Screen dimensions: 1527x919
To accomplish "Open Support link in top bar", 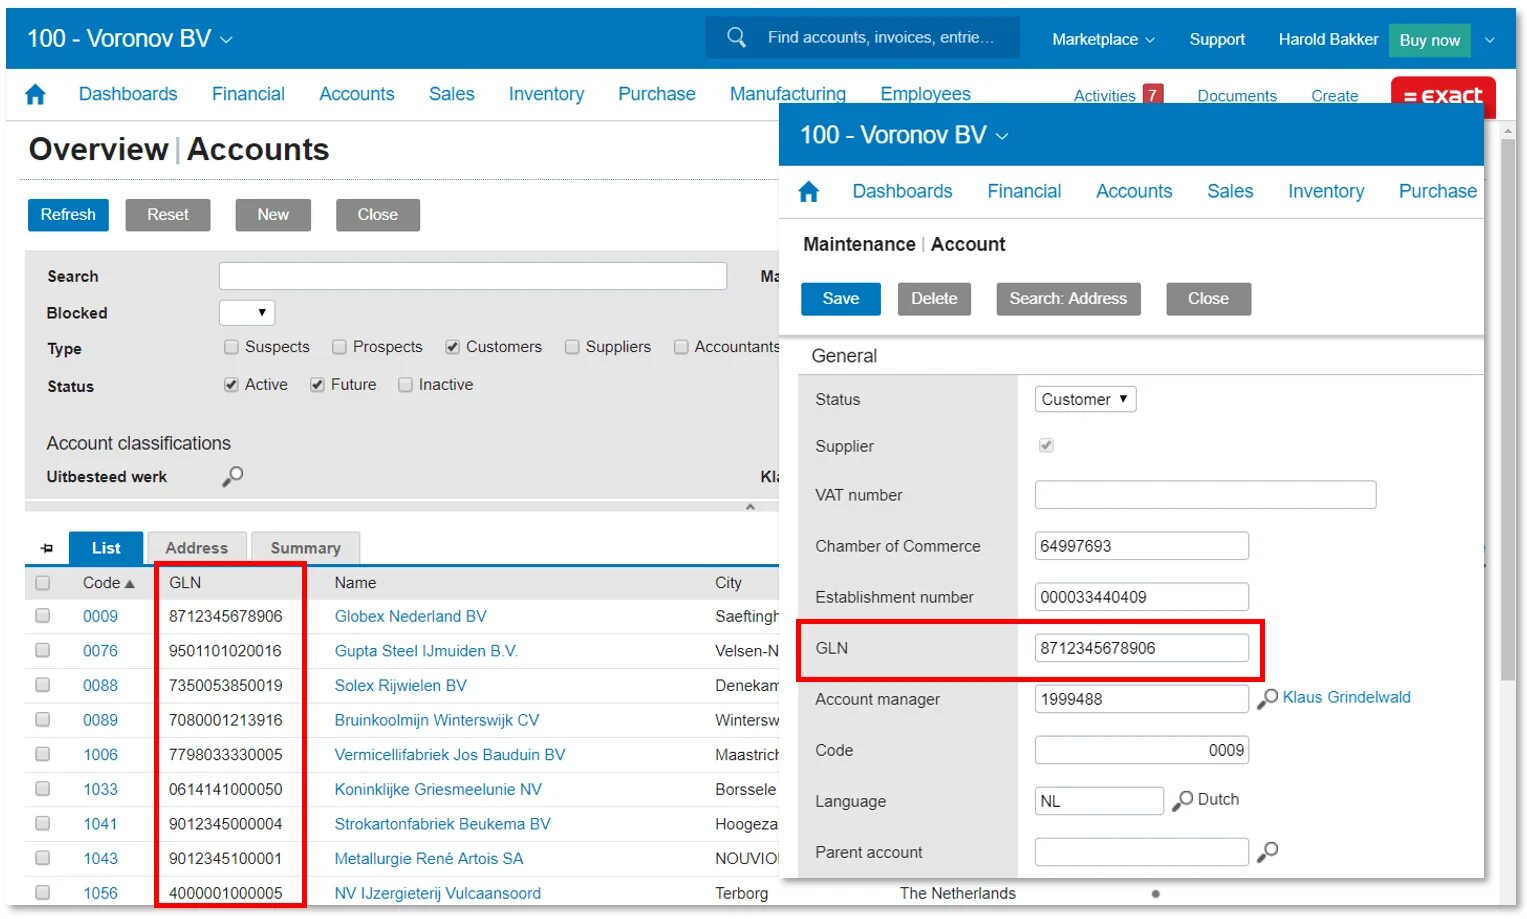I will 1217,39.
